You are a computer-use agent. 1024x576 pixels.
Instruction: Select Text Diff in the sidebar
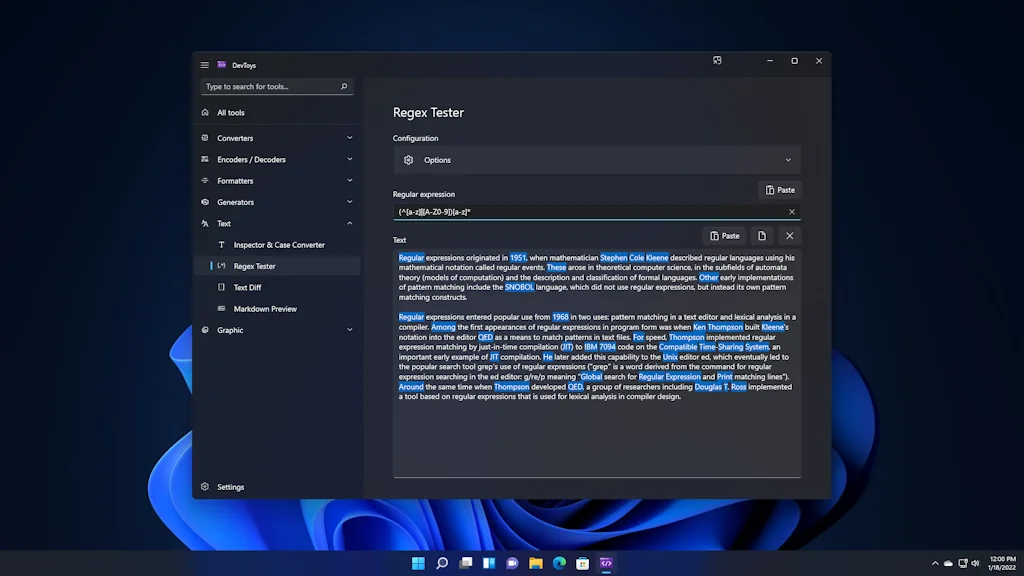pos(247,288)
